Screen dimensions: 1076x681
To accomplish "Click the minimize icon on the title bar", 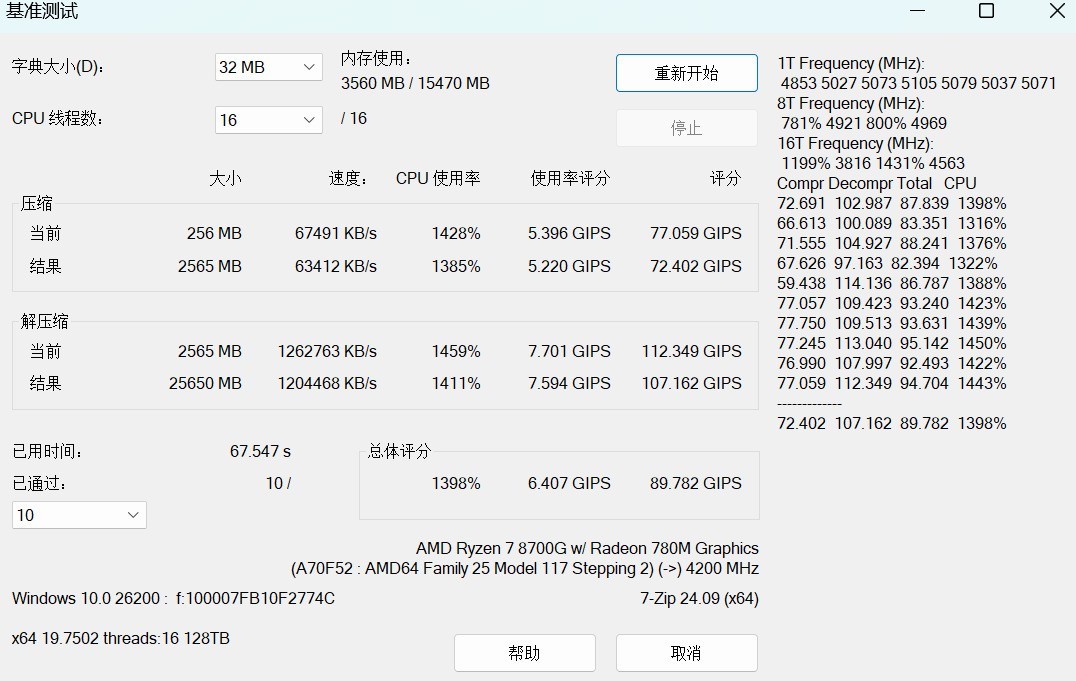I will click(917, 11).
